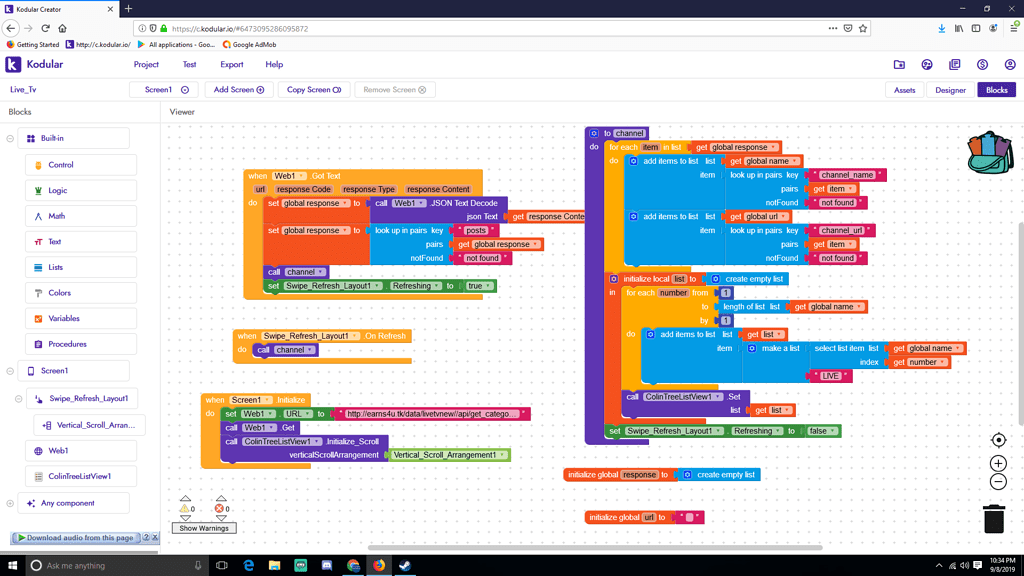Collapse the Built-in blocks tree
Viewport: 1024px width, 576px height.
[x=10, y=139]
